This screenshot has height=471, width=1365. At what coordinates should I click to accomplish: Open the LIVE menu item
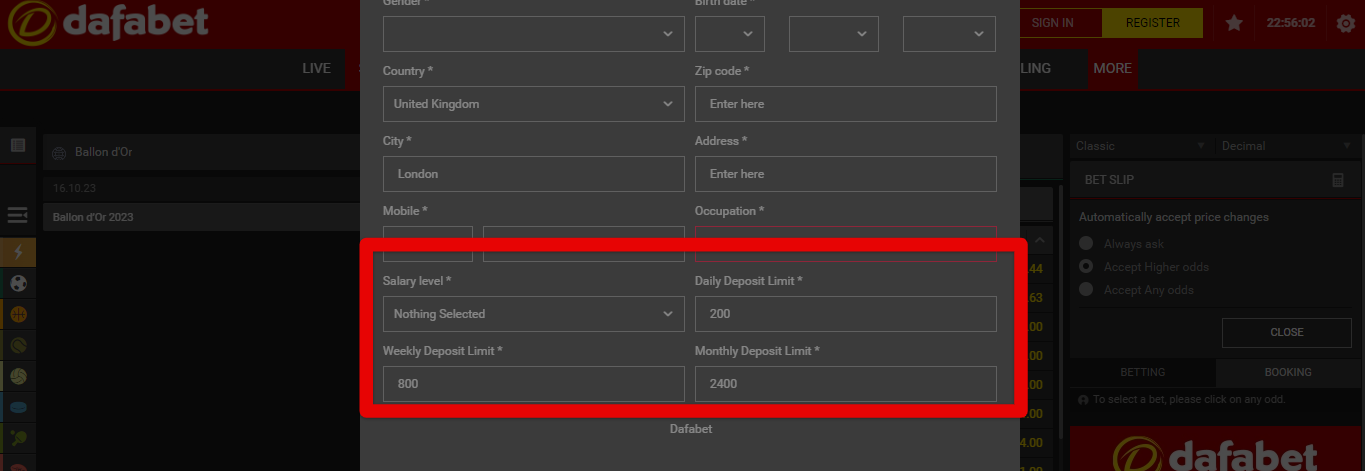[317, 69]
